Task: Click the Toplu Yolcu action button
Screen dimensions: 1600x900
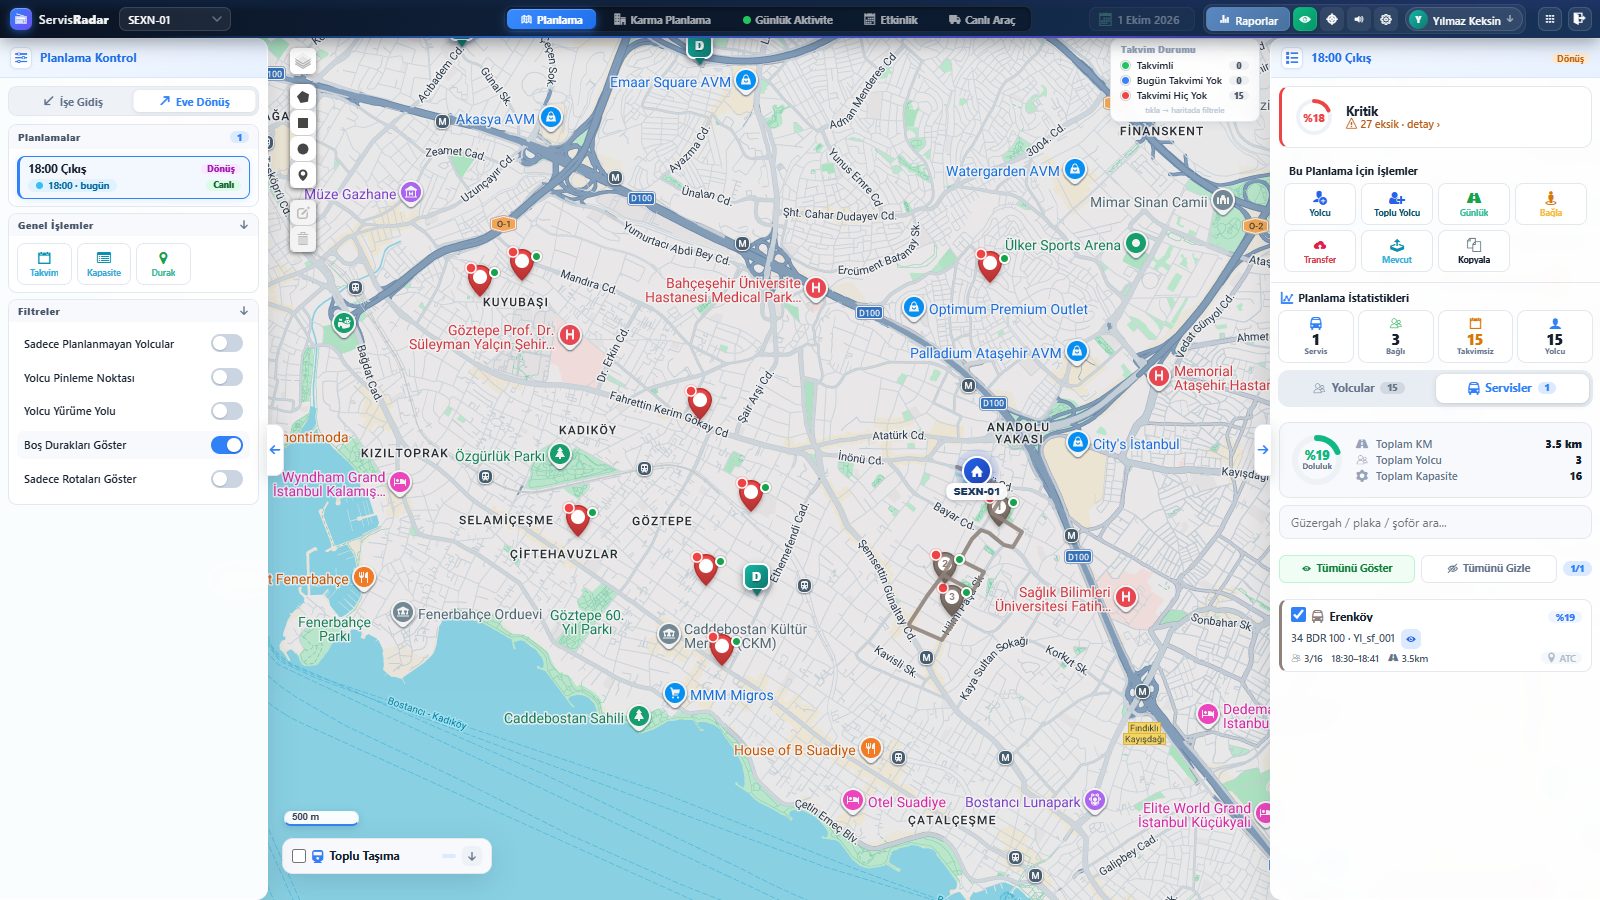Action: pos(1397,204)
